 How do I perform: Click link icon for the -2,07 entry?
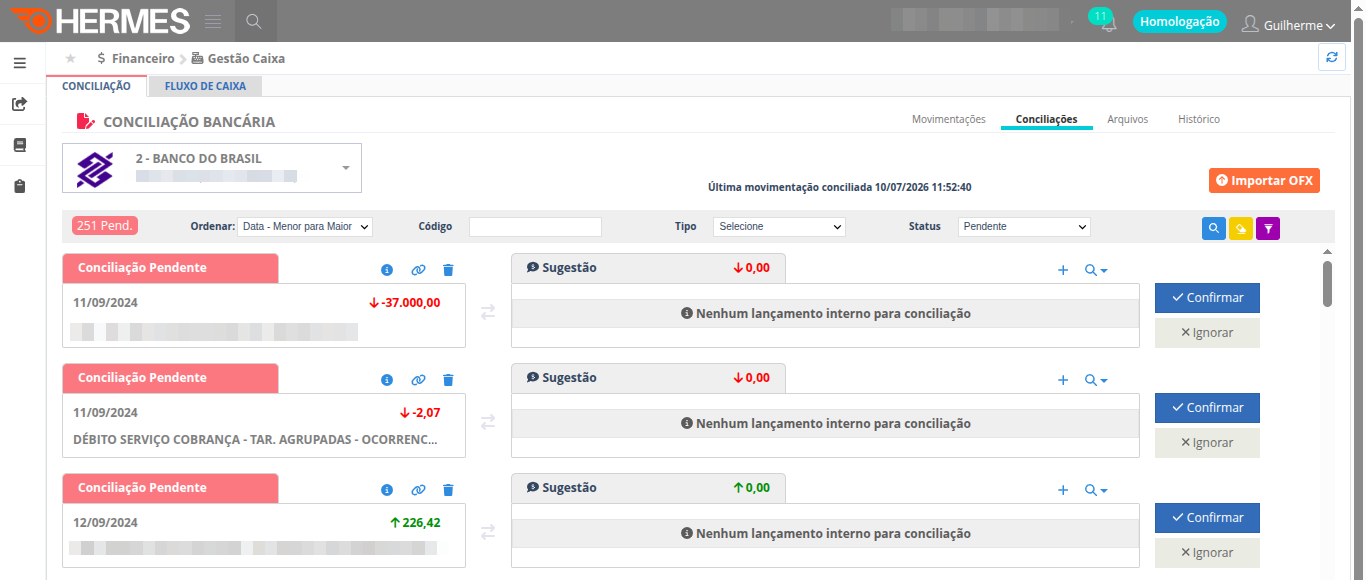pyautogui.click(x=418, y=380)
